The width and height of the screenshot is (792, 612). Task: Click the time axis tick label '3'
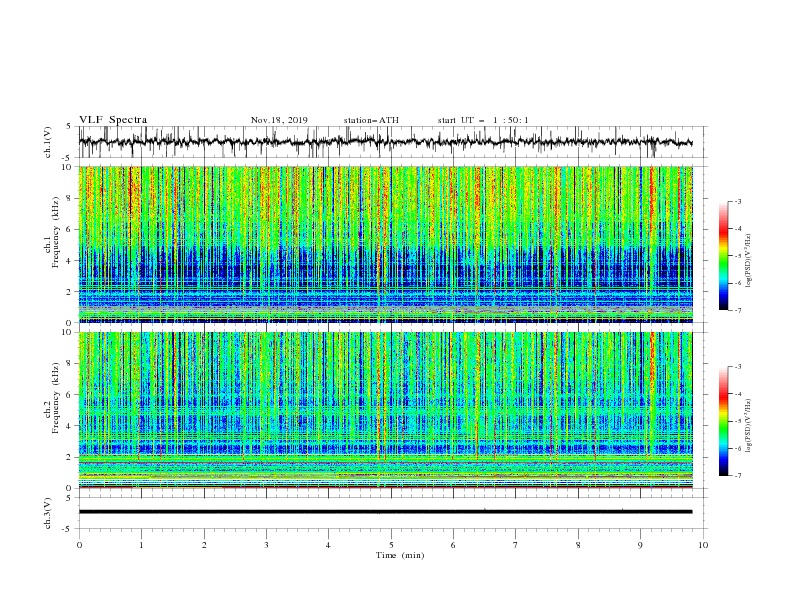(266, 545)
